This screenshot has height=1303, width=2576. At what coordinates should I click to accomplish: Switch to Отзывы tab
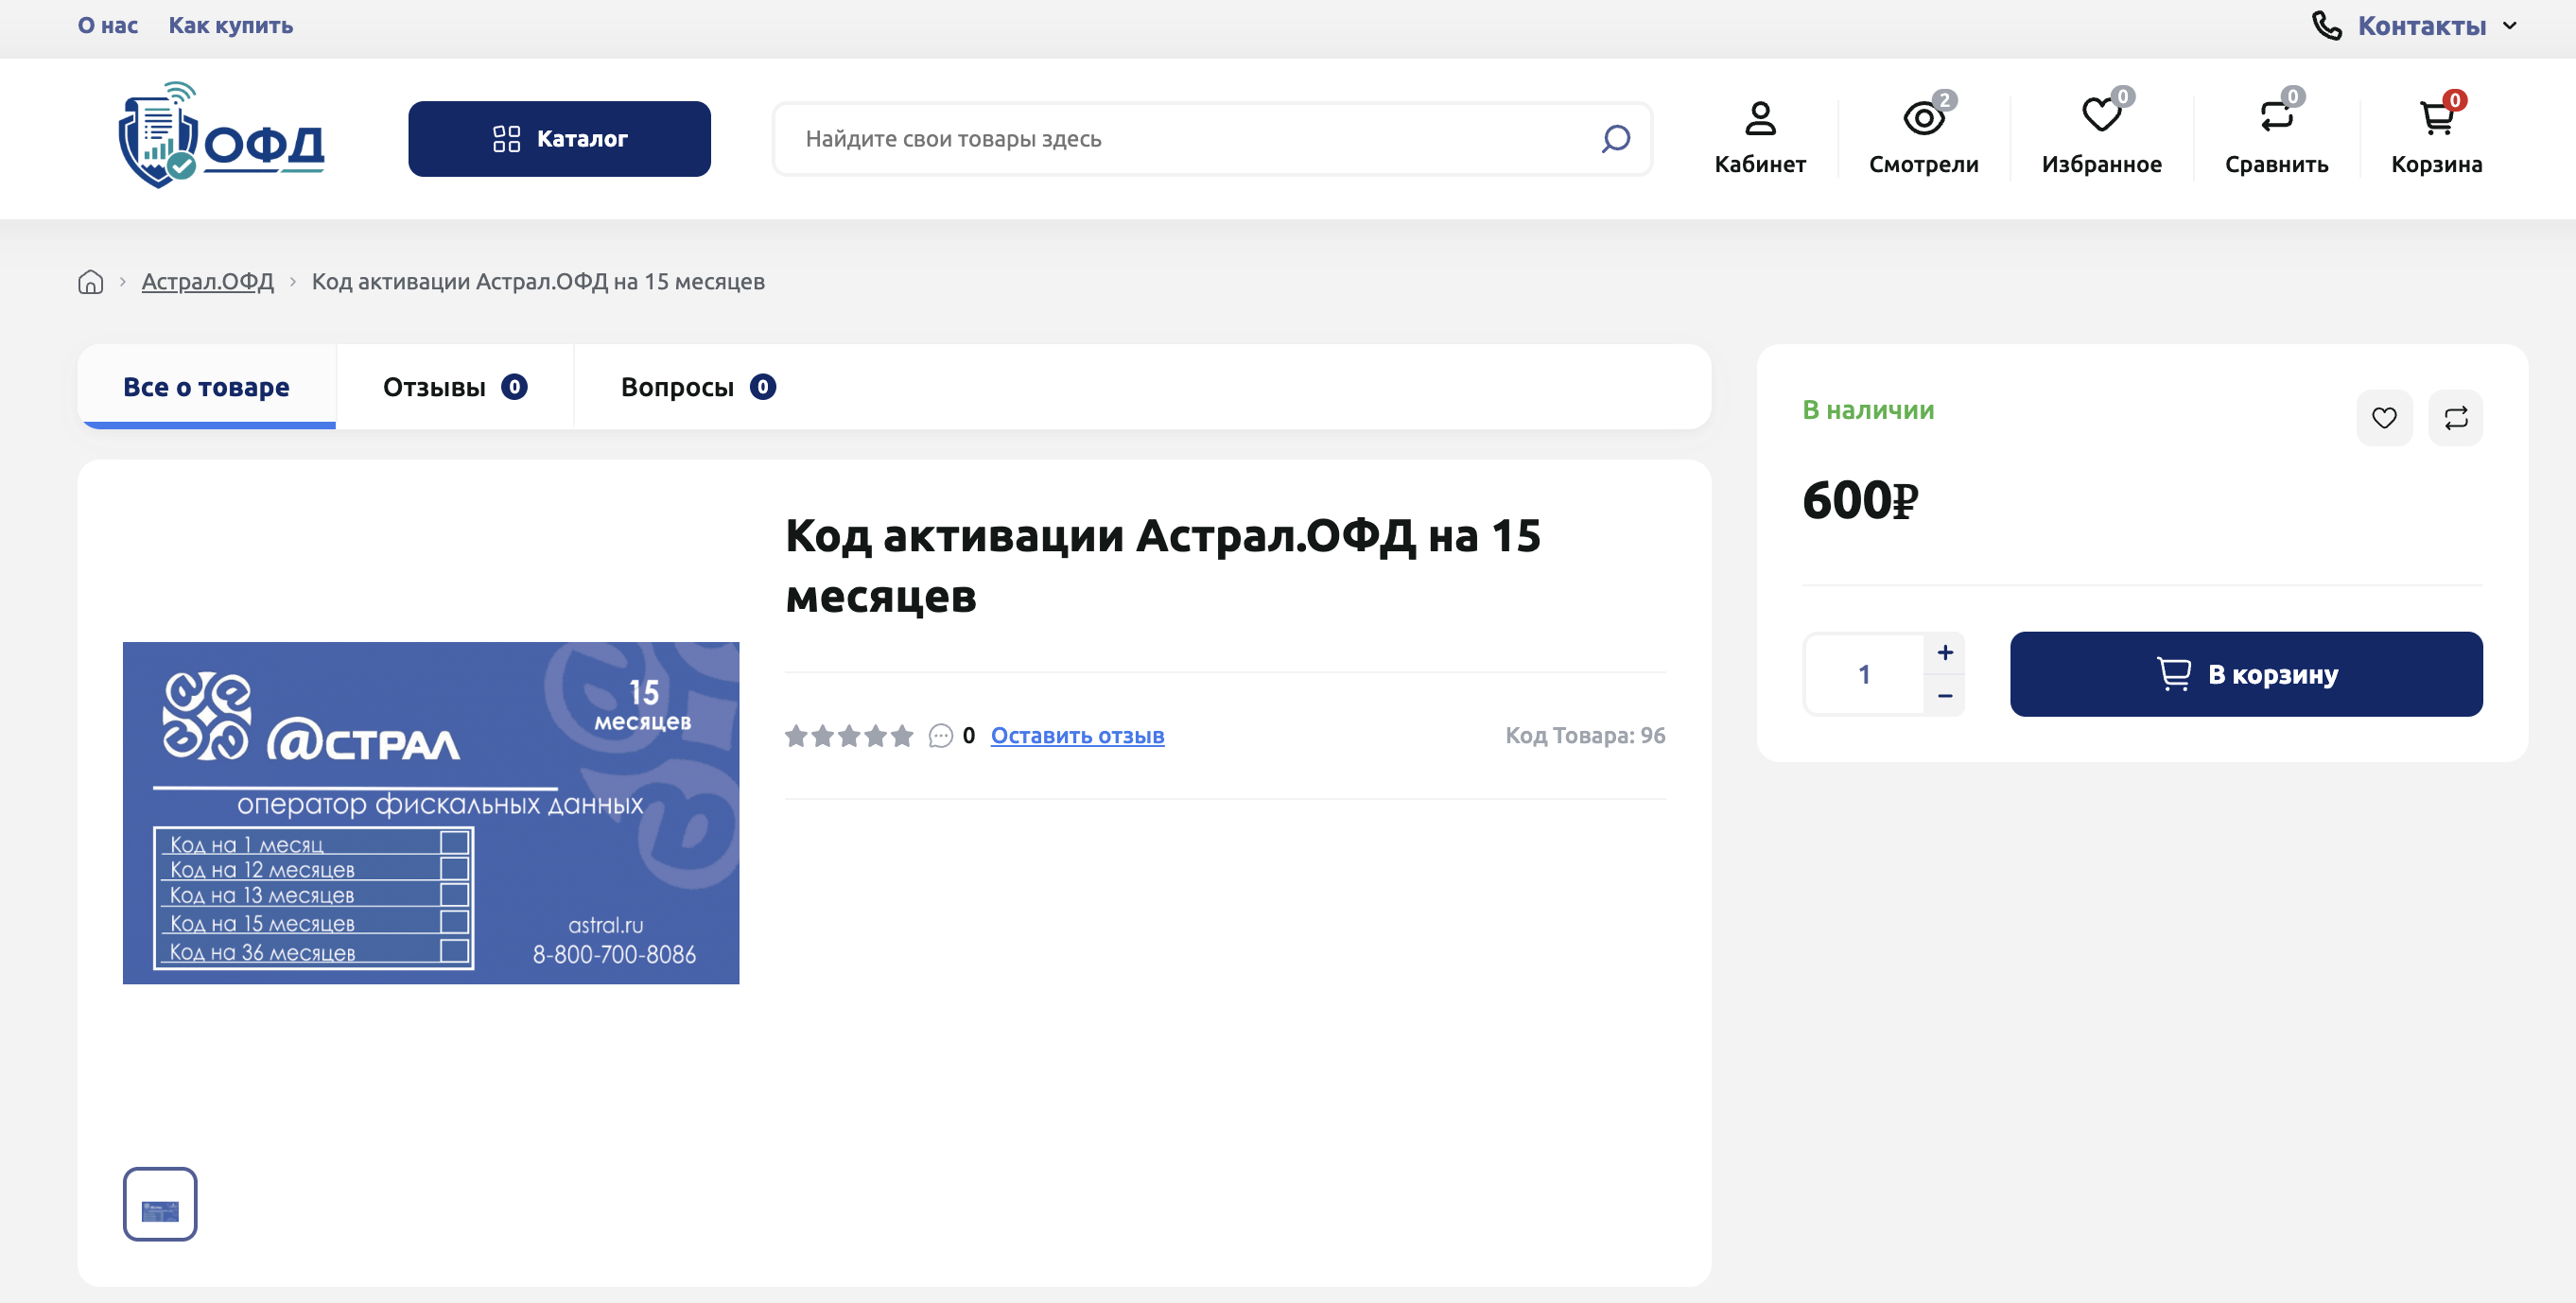pyautogui.click(x=455, y=387)
